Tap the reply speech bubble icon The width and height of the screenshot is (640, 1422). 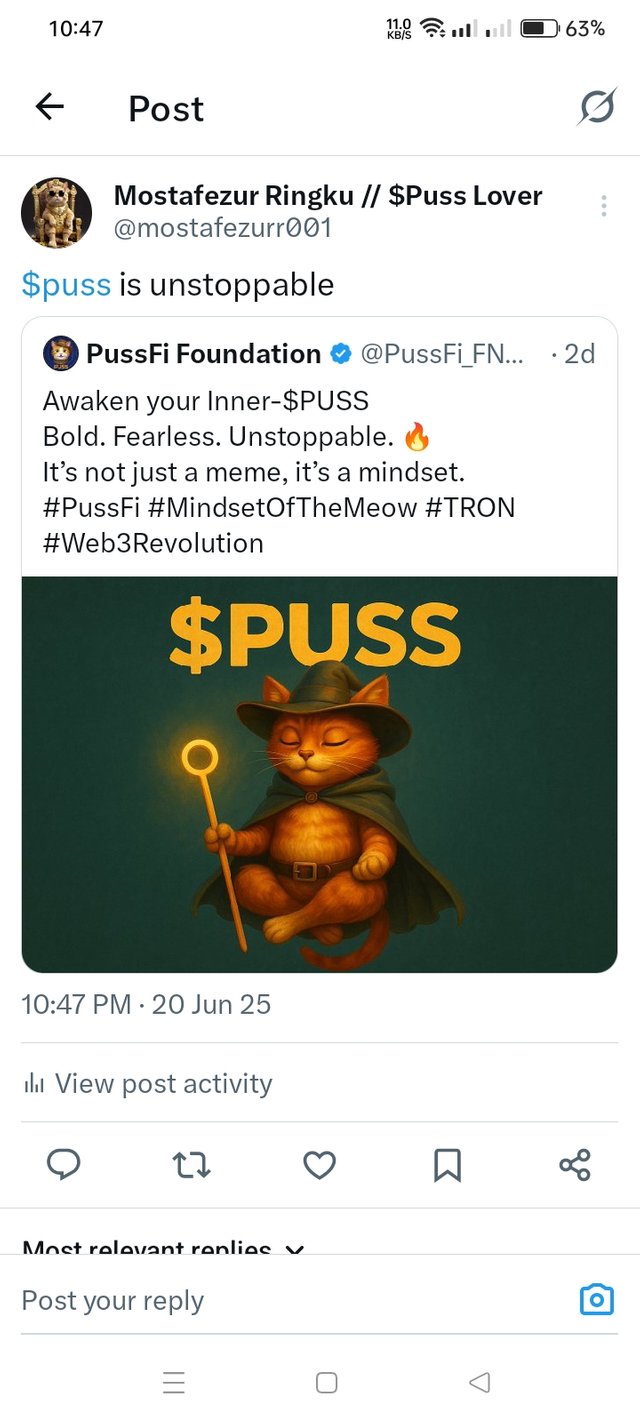[64, 1165]
